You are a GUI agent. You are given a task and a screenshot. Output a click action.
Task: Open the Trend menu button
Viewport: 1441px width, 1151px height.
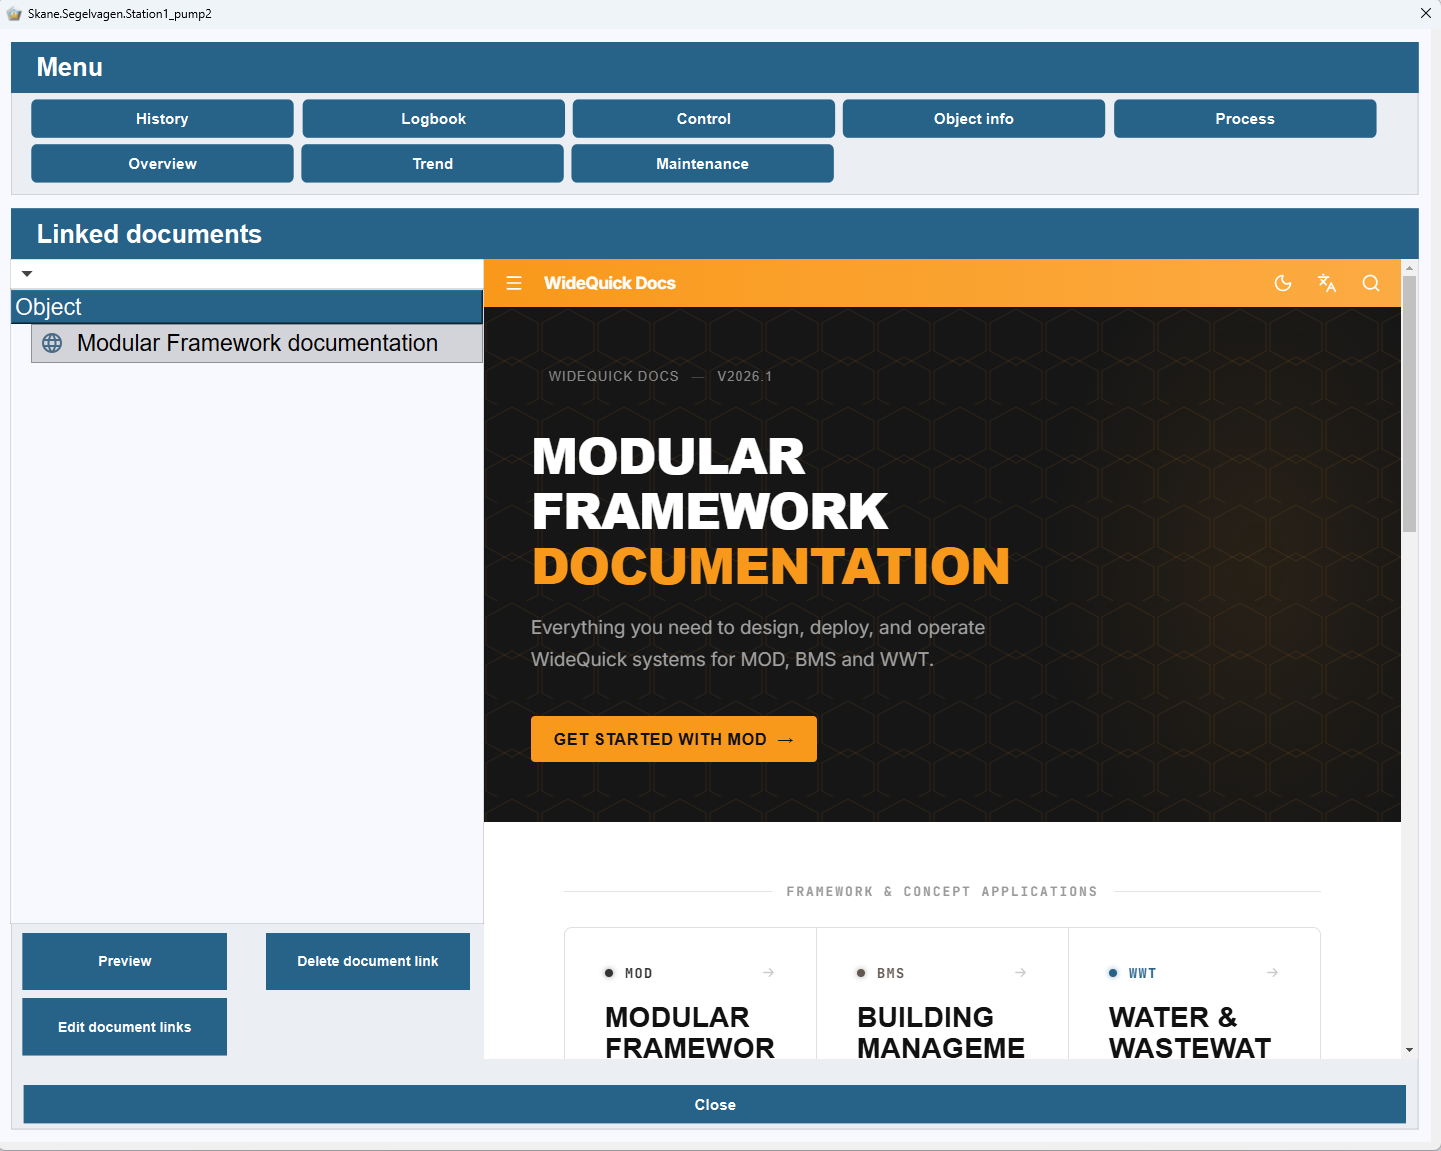coord(432,163)
